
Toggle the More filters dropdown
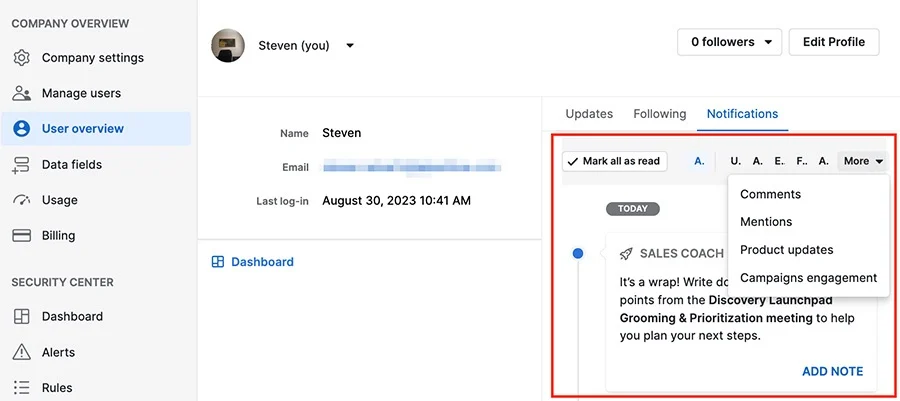coord(863,162)
